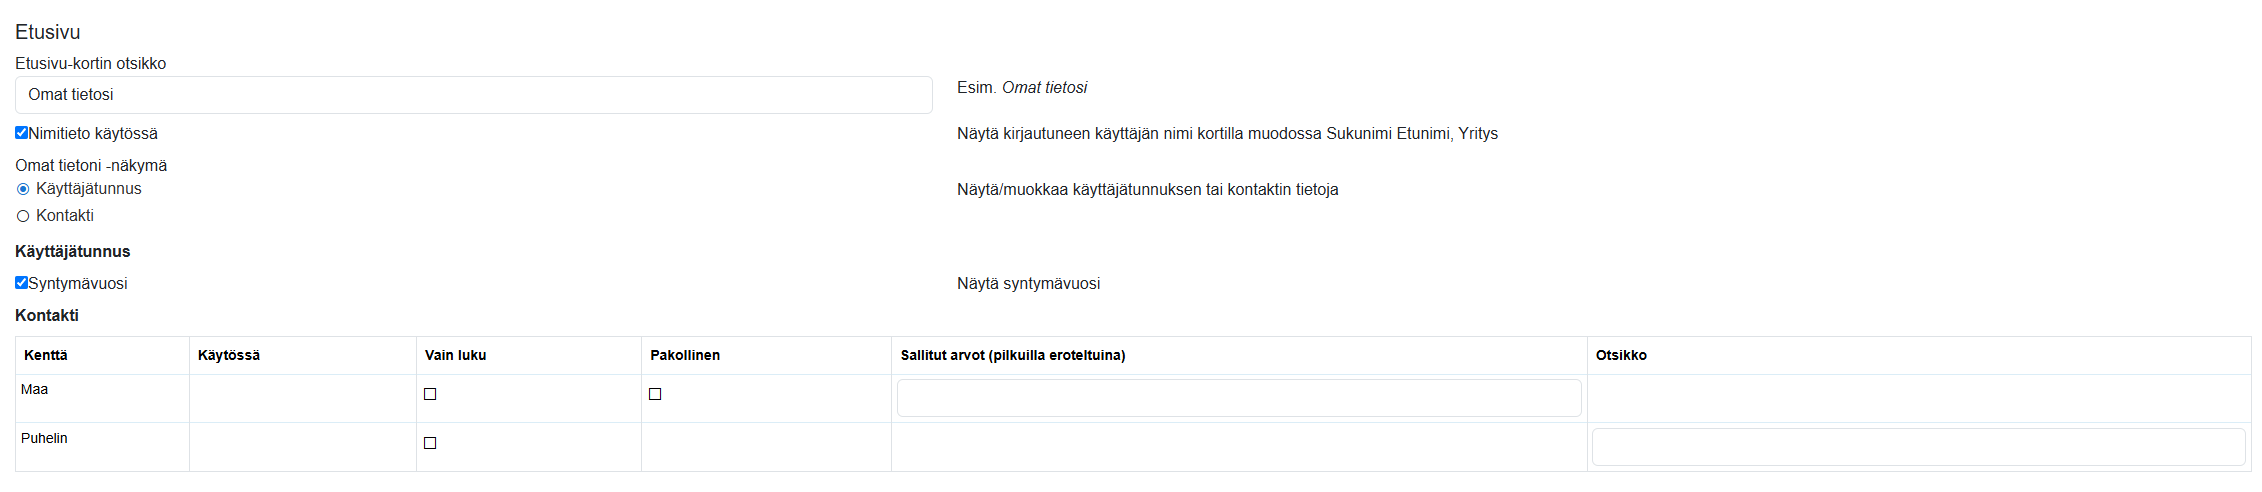Click the Pakollinen column header
The image size is (2262, 492).
[685, 355]
